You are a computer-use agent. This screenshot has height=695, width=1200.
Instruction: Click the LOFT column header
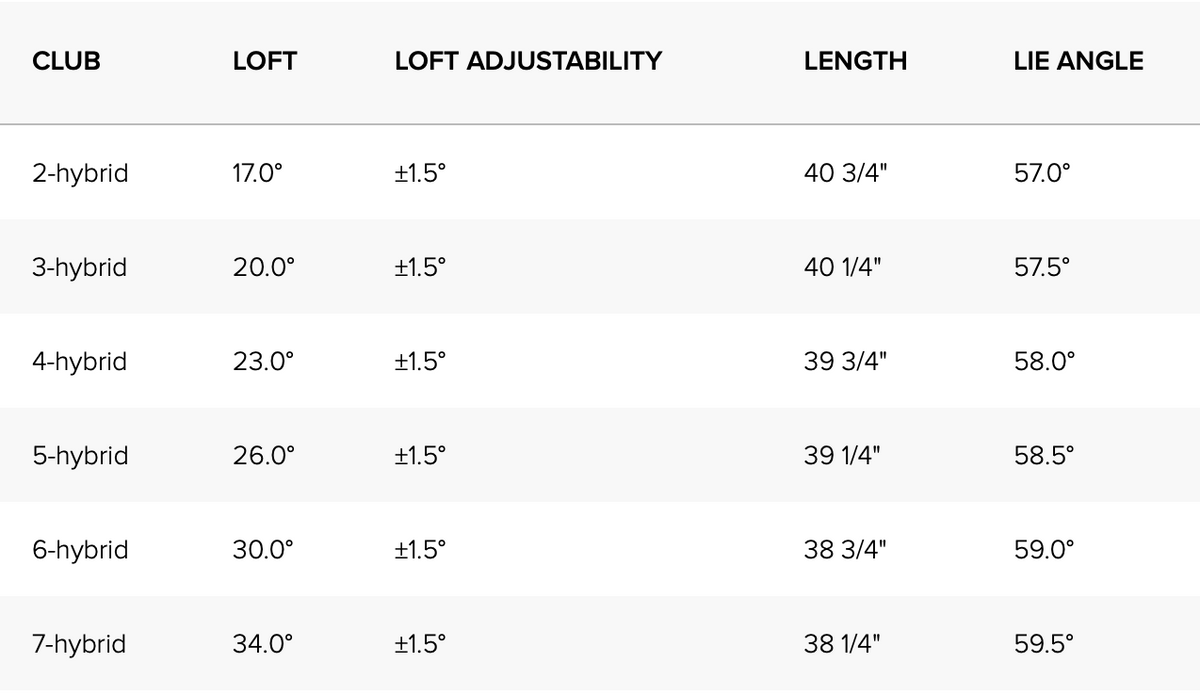[264, 61]
